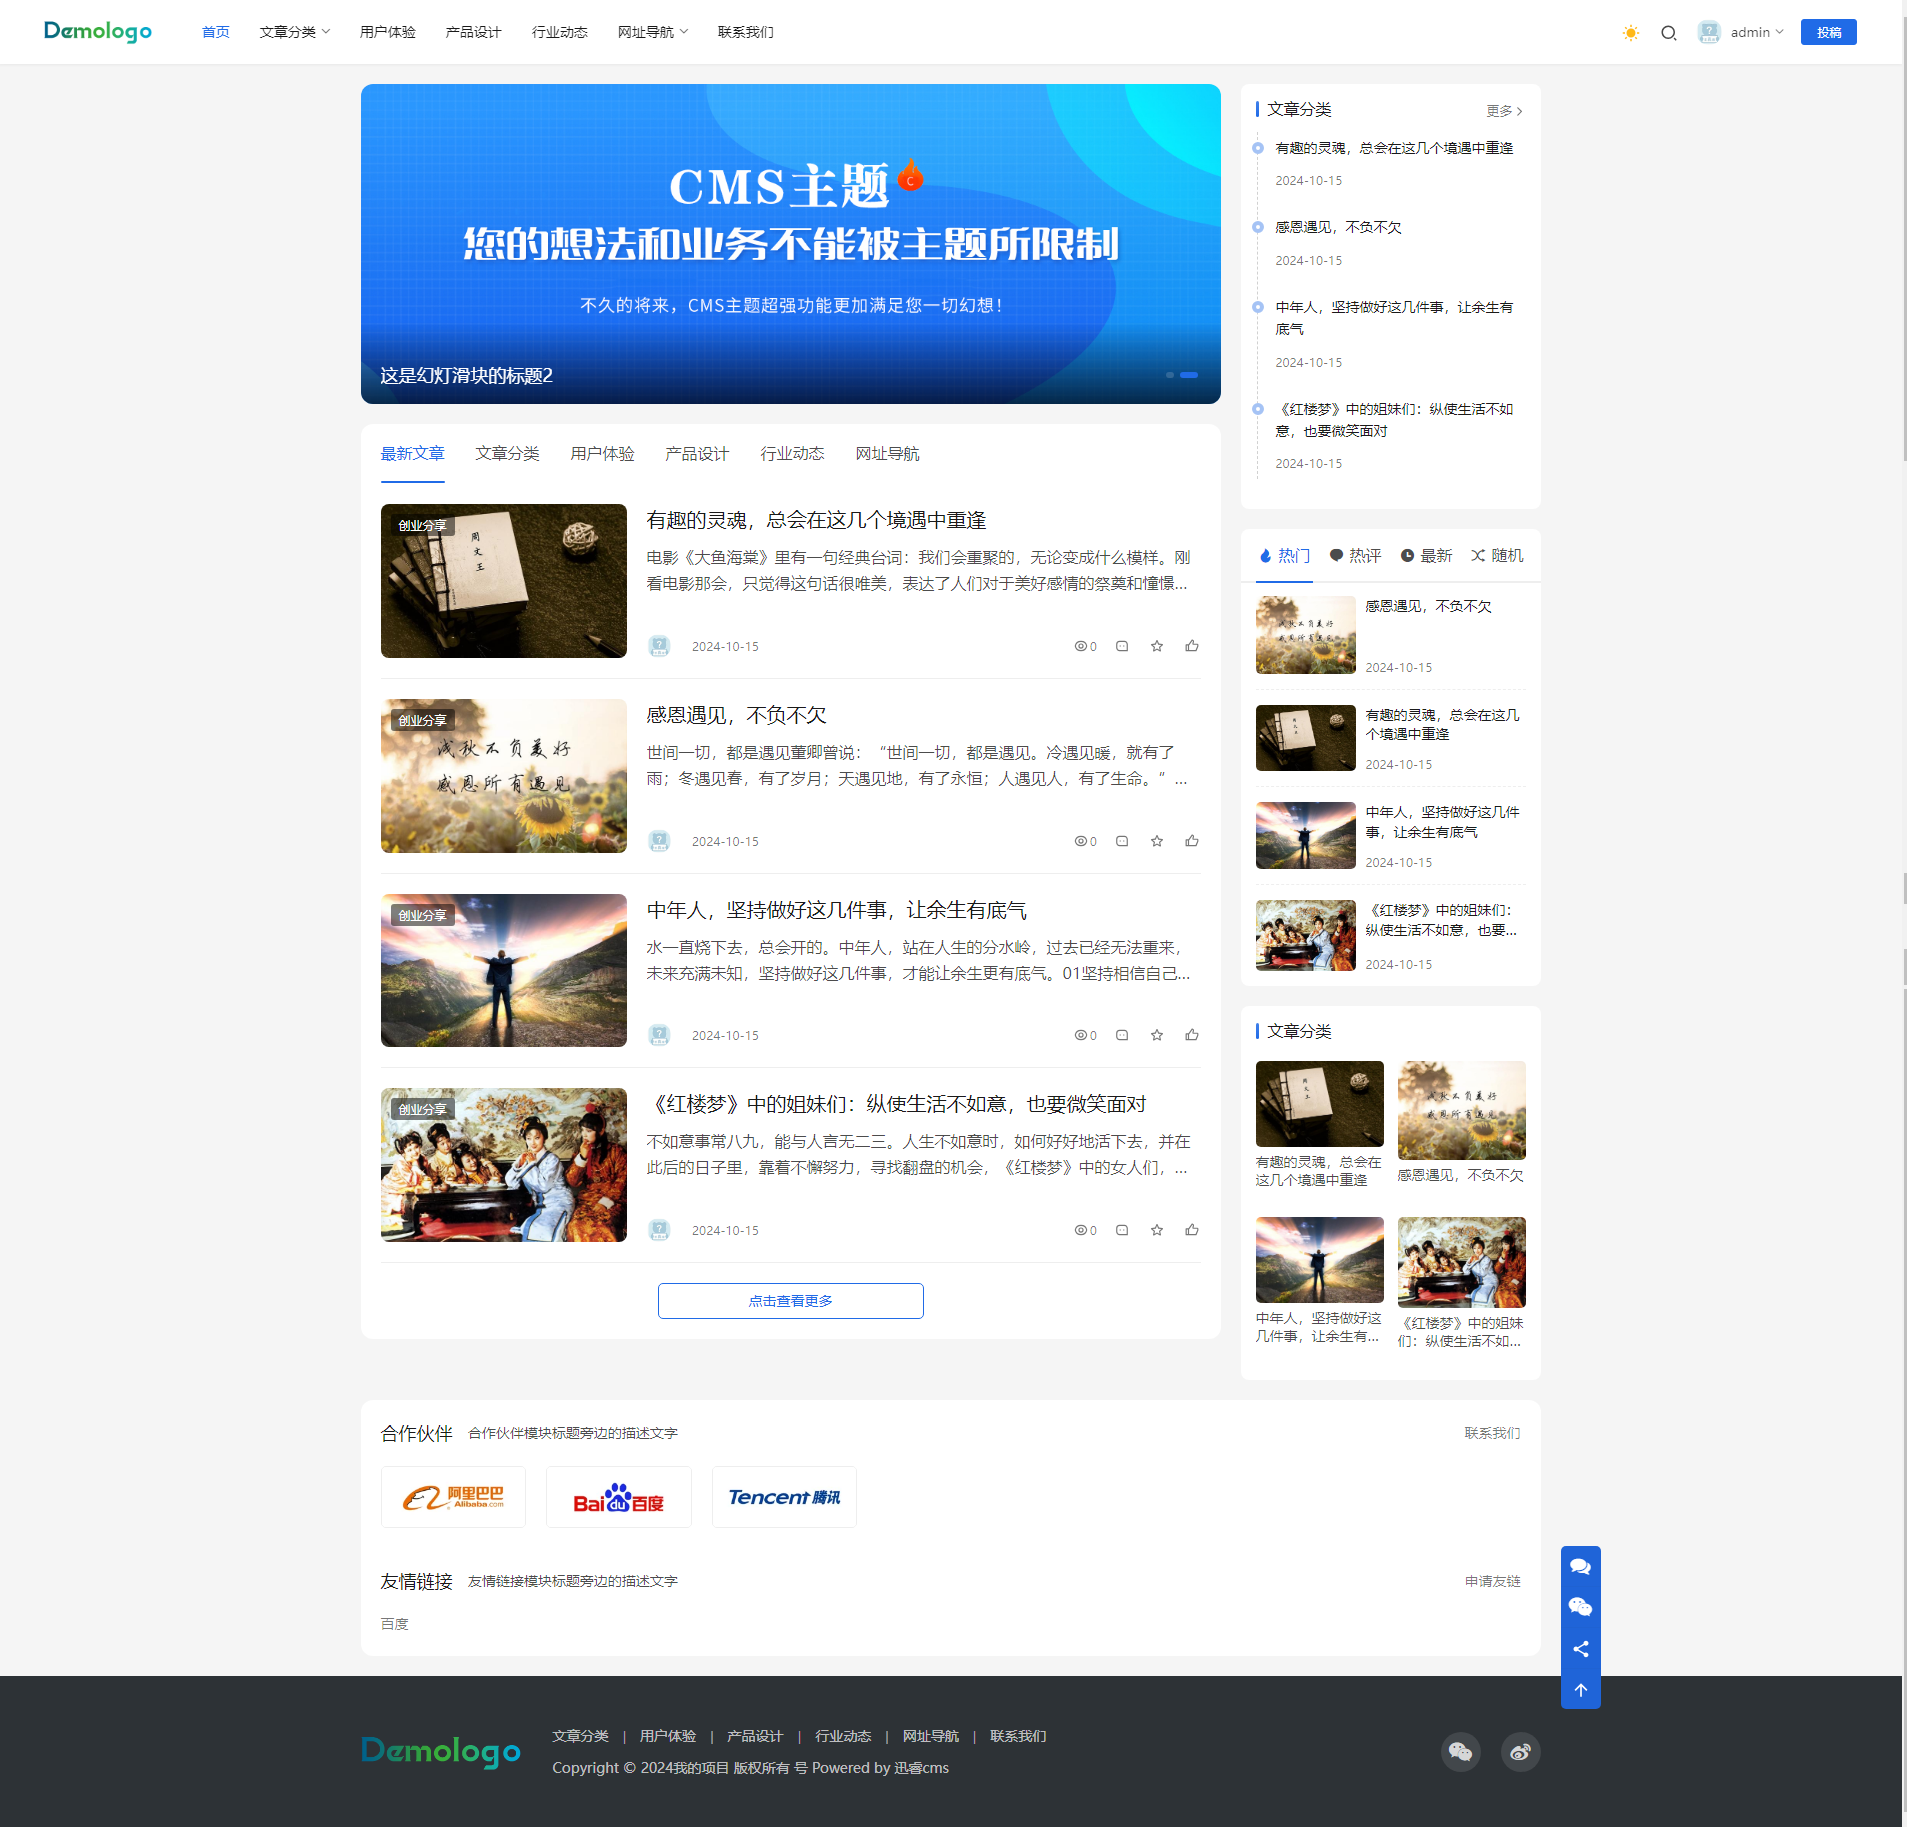1907x1827 pixels.
Task: Click the WeChat icon in the footer
Action: [1459, 1751]
